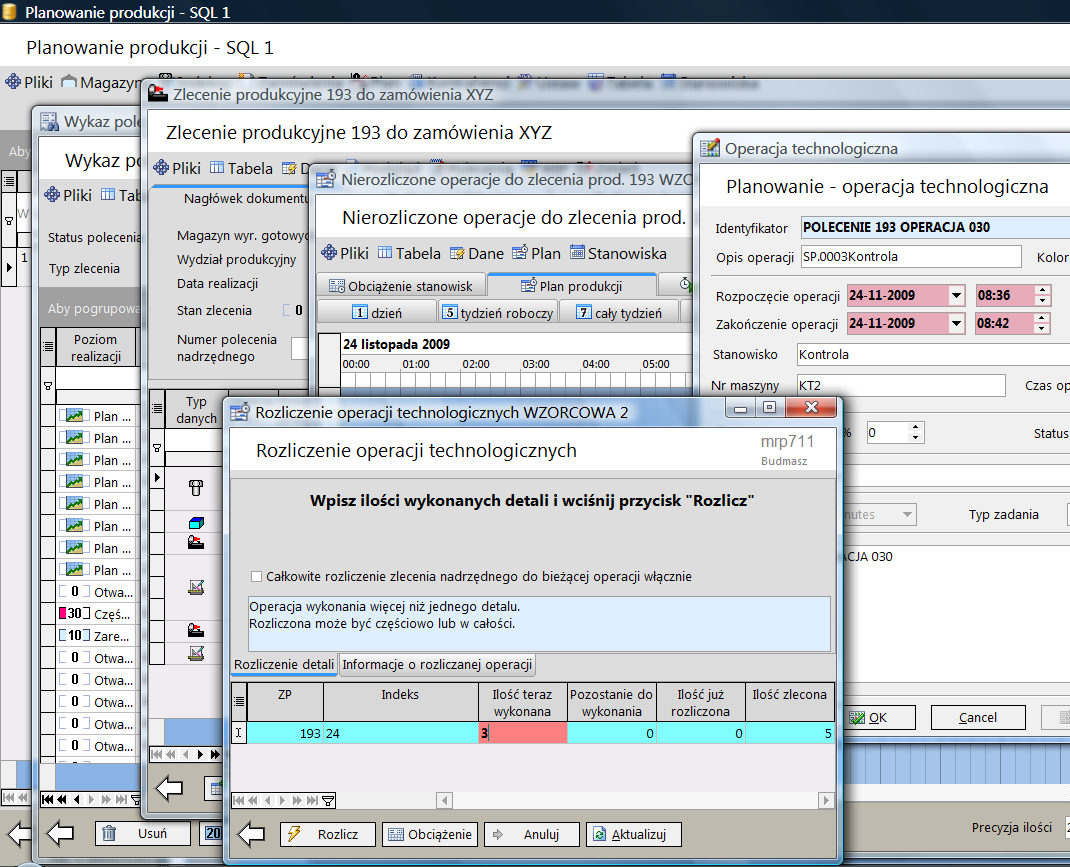Click Cancel in Operacja technologiczna window

[x=978, y=717]
